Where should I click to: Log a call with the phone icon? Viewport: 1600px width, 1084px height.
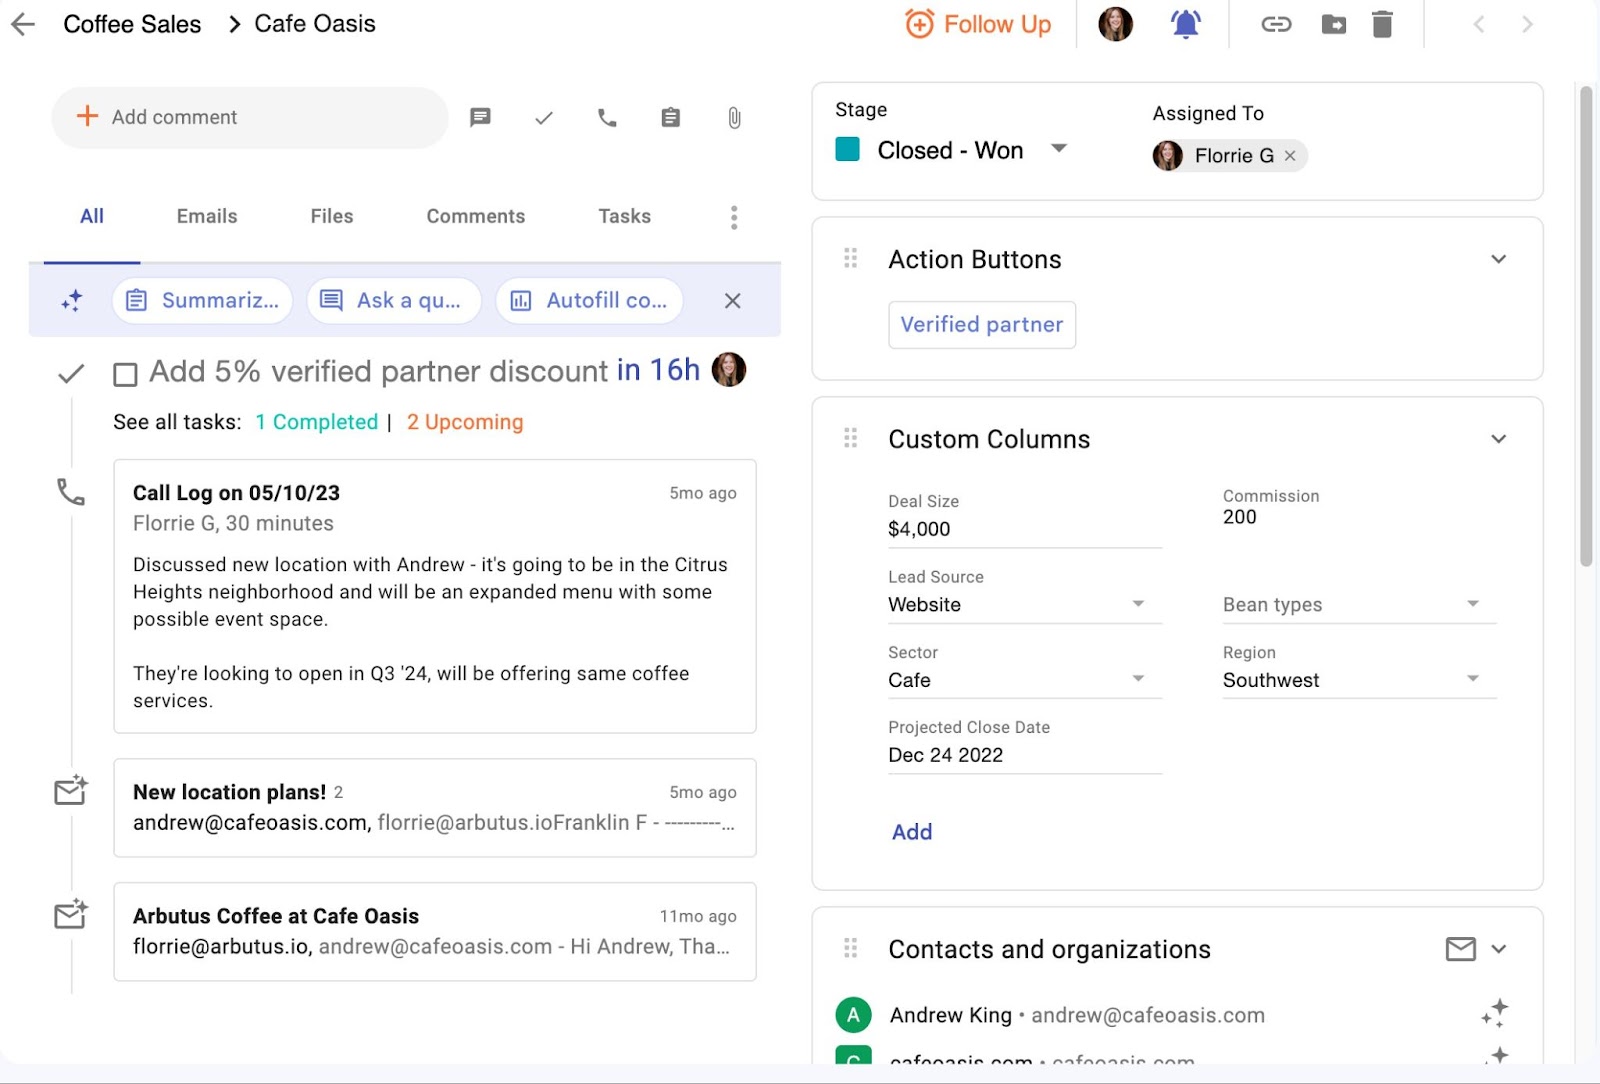[607, 118]
